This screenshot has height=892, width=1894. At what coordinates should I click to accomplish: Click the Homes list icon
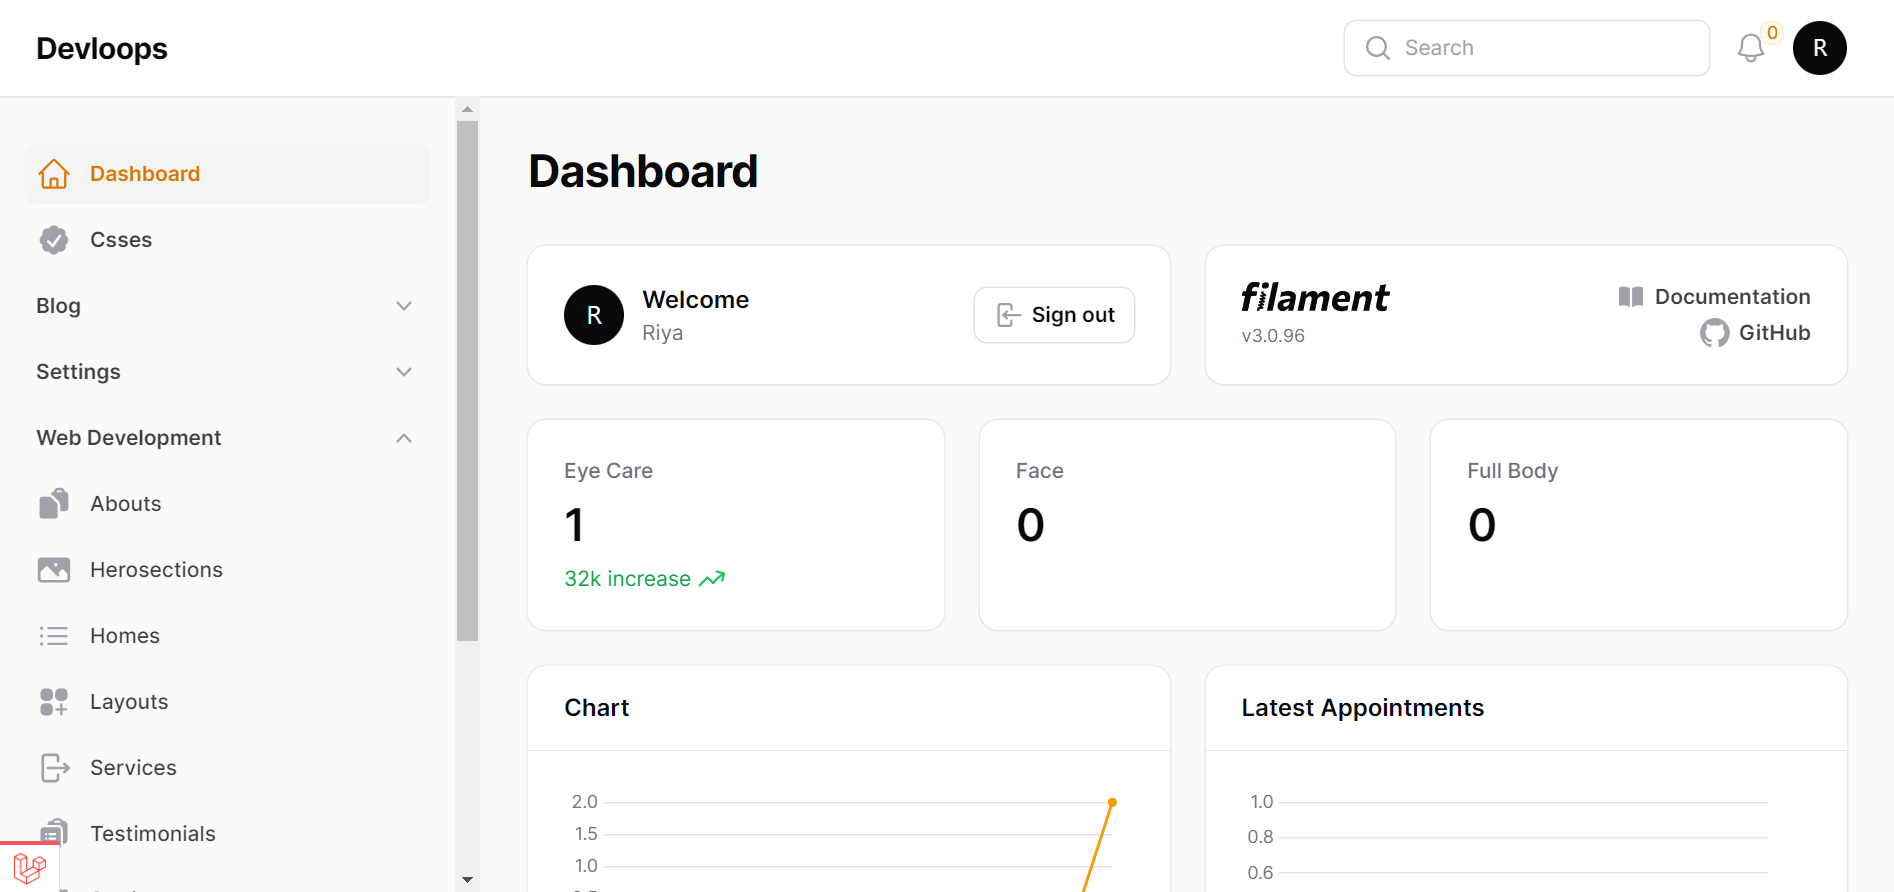click(x=54, y=636)
